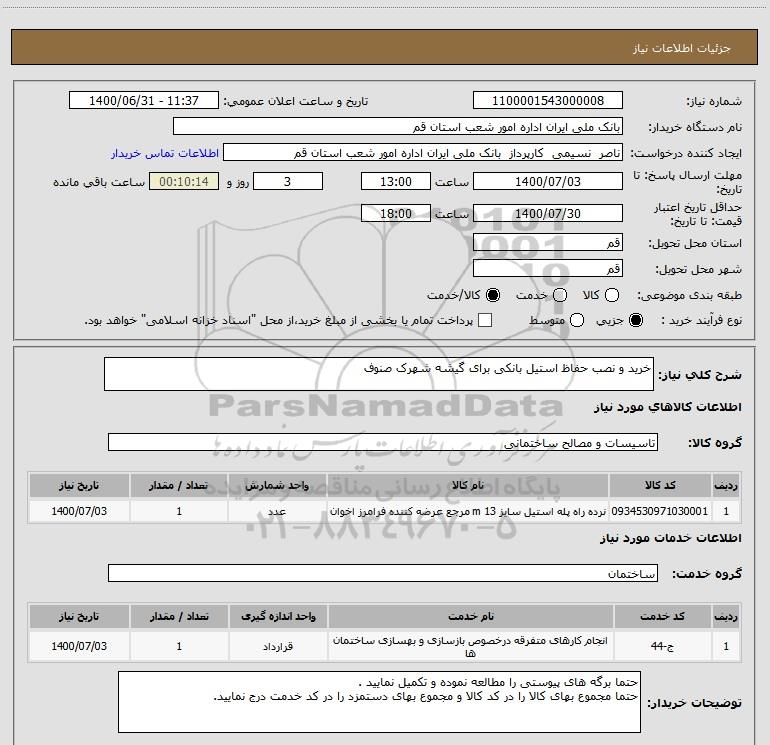Click the goods row date 1400/07/03 cell
This screenshot has width=770, height=745.
click(x=79, y=511)
